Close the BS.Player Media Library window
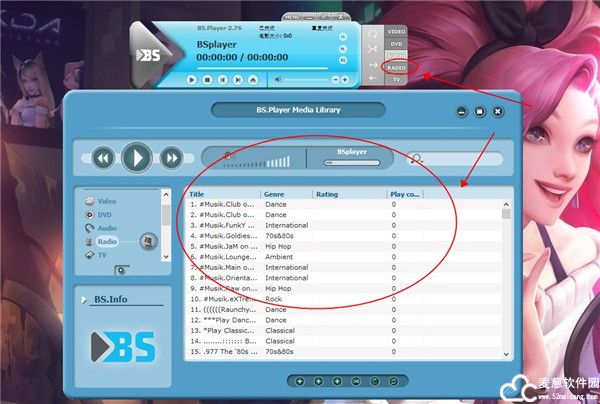600x404 pixels. (497, 112)
